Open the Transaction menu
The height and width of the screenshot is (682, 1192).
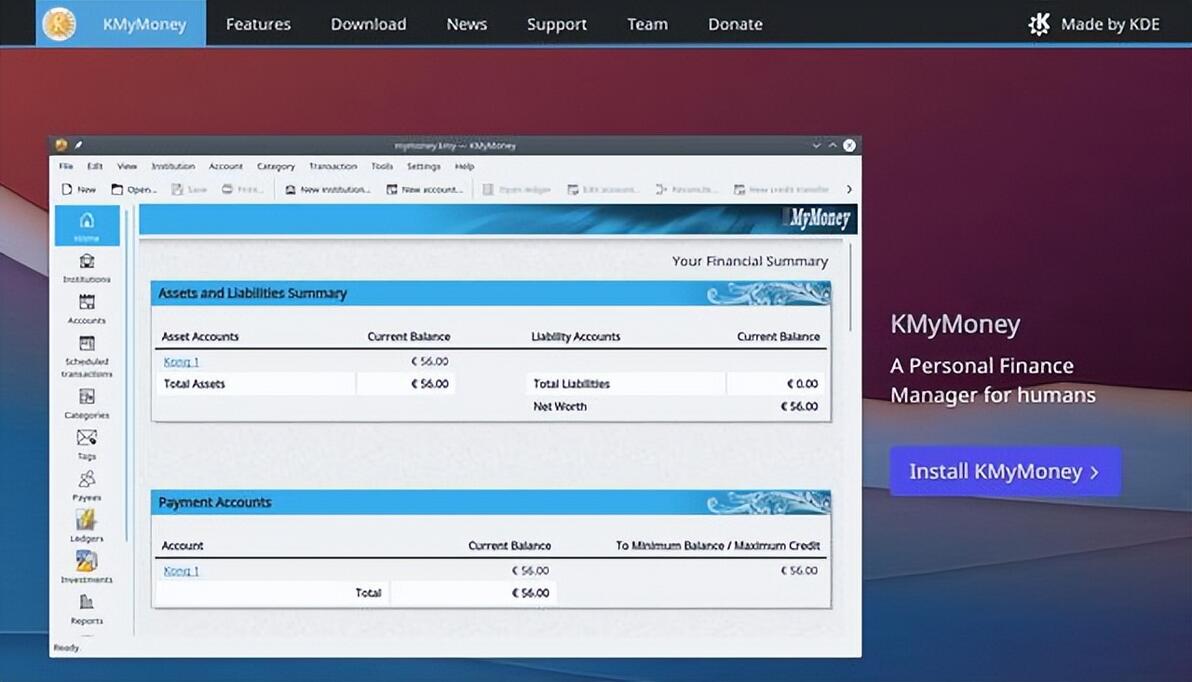pos(333,166)
